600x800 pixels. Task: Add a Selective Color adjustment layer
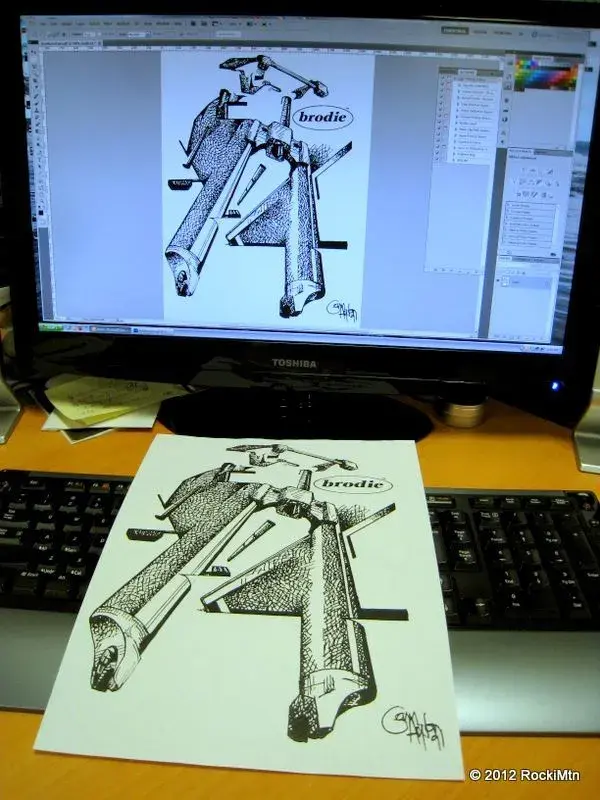[x=551, y=196]
